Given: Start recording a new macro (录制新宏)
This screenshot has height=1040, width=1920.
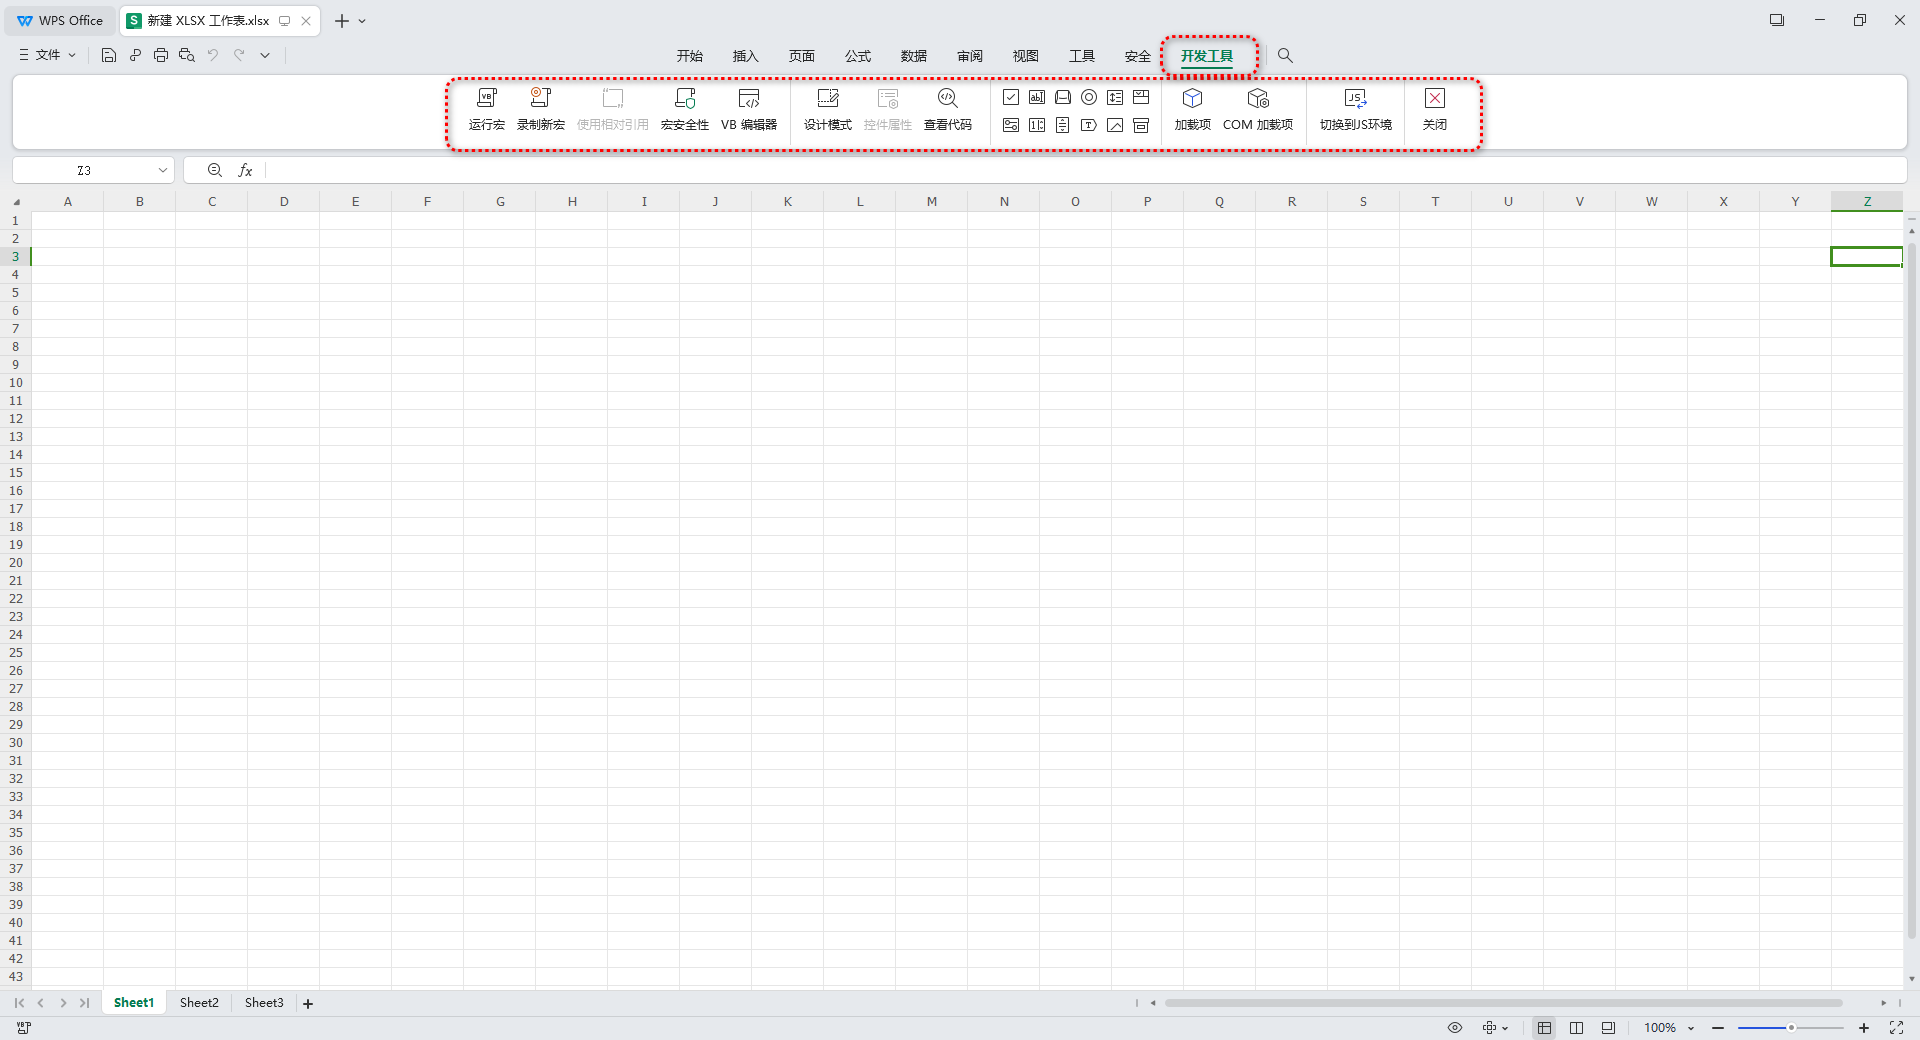Looking at the screenshot, I should 540,108.
